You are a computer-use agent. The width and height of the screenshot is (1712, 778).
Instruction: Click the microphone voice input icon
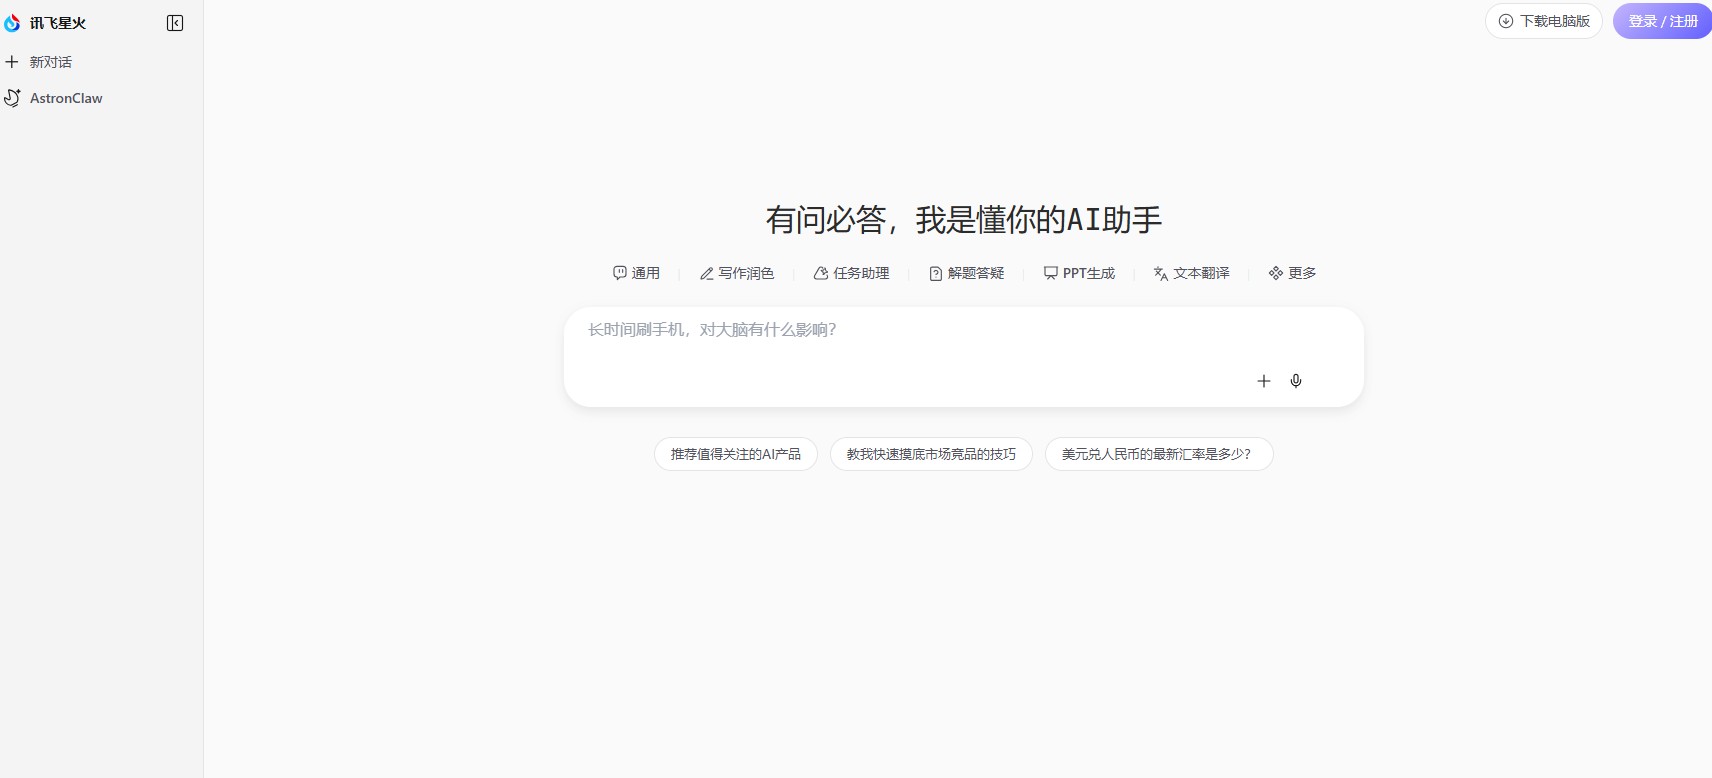[1296, 381]
